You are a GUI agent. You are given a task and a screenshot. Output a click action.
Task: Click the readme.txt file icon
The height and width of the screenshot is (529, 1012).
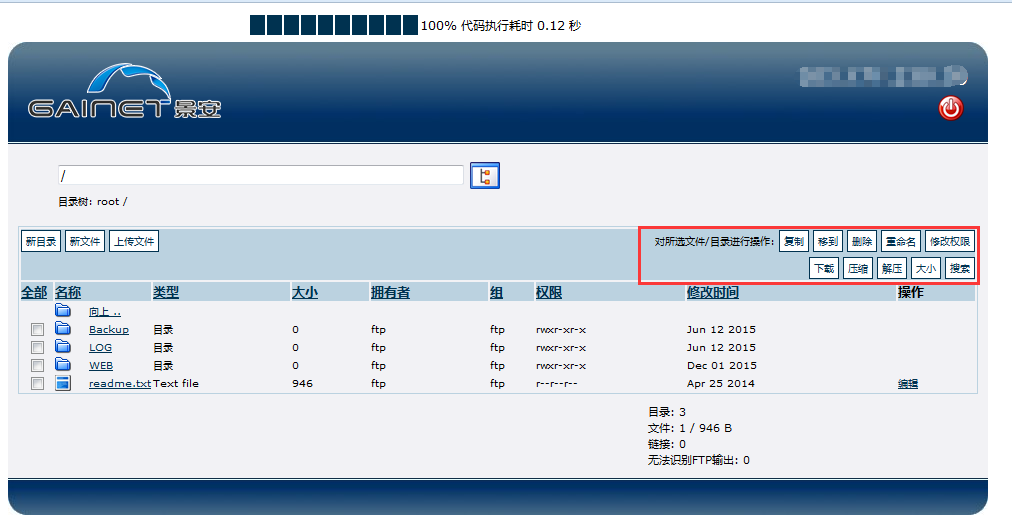pos(63,383)
